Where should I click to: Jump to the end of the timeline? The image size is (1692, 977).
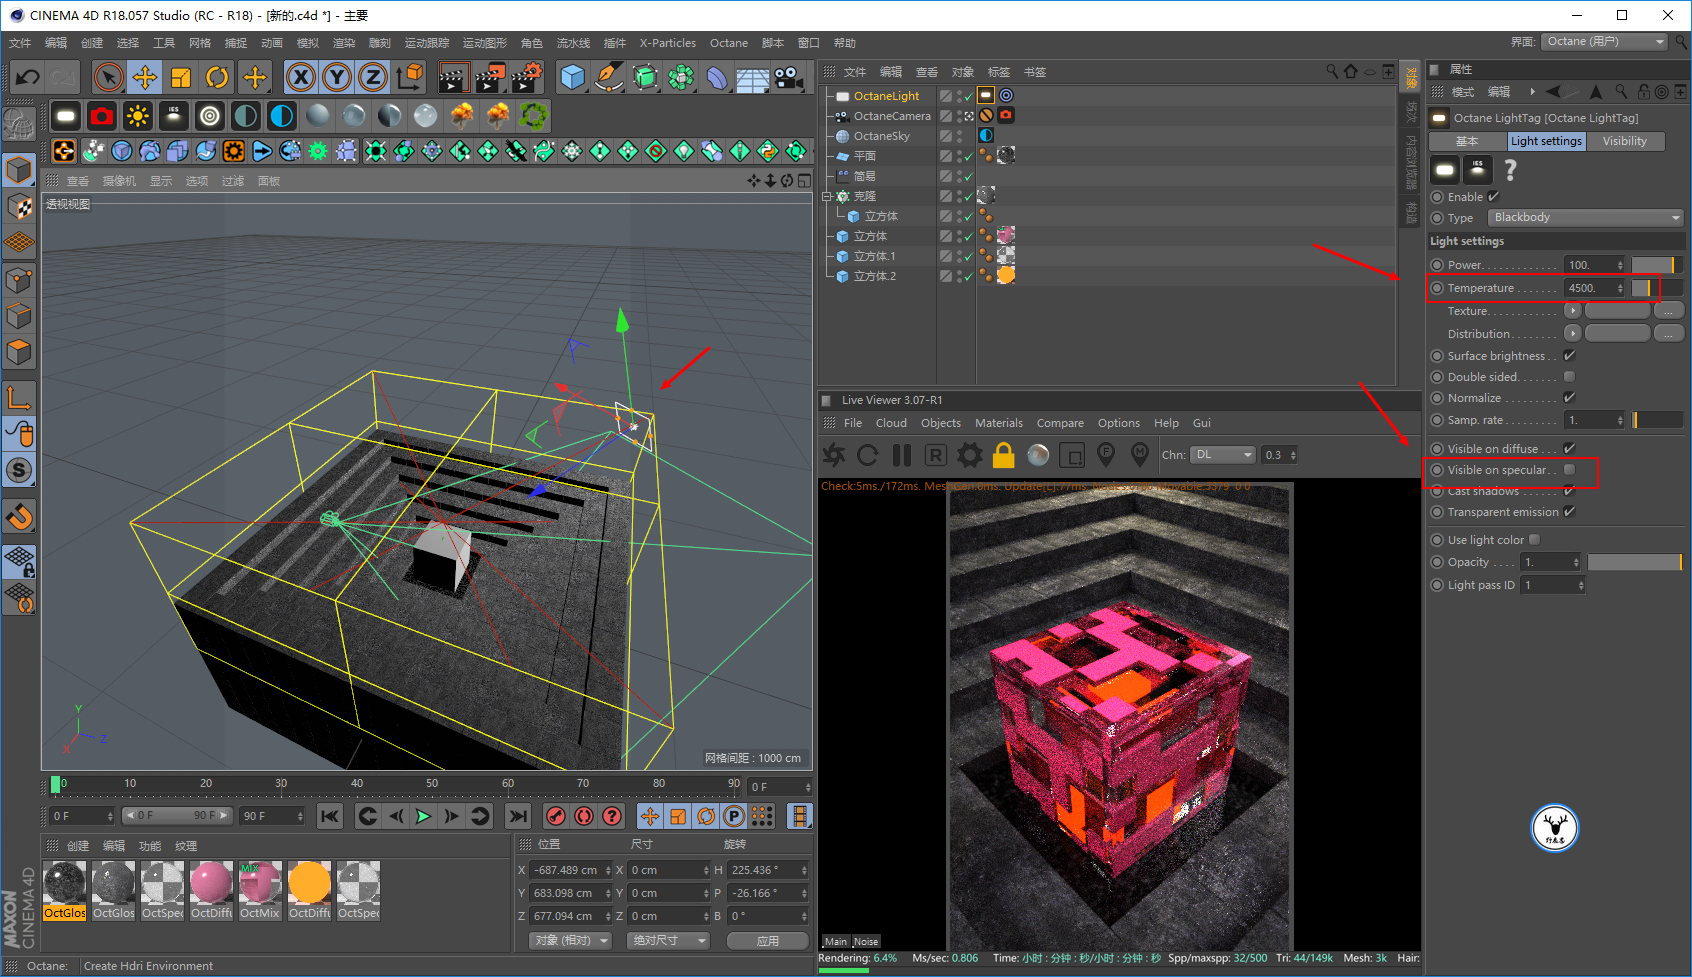pyautogui.click(x=518, y=816)
